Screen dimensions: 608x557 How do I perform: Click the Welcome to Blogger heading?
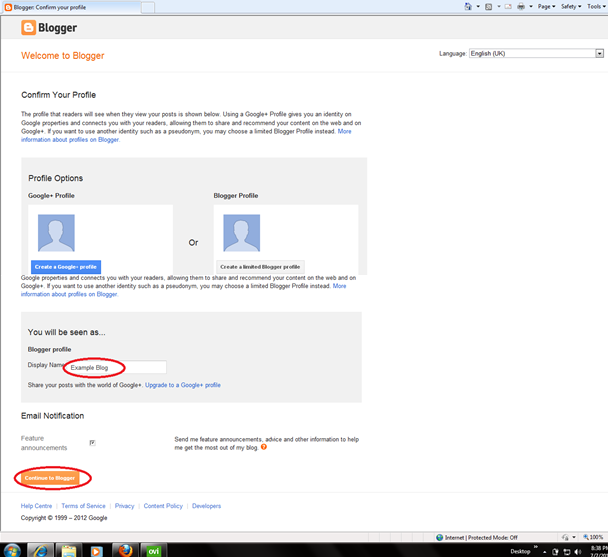click(x=62, y=55)
